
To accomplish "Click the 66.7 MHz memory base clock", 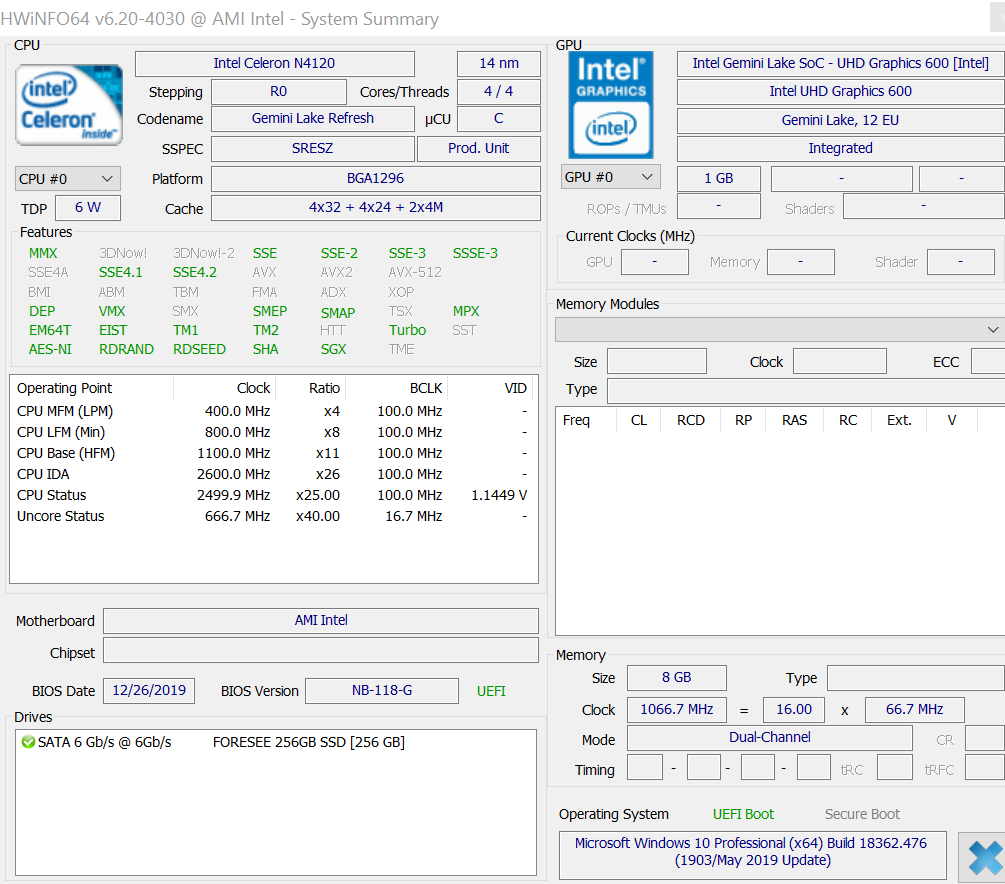I will (915, 710).
